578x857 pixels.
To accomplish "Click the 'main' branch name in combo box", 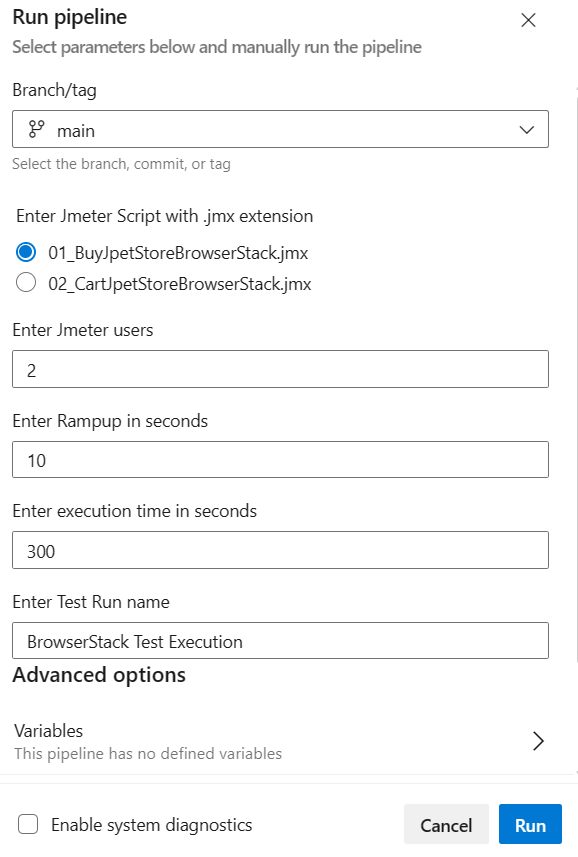I will 76,131.
